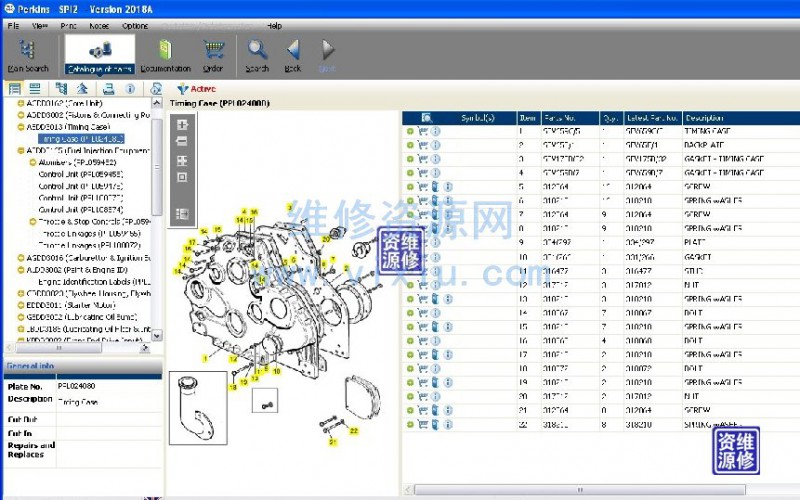Open the Print menu
The image size is (800, 500).
coord(68,26)
